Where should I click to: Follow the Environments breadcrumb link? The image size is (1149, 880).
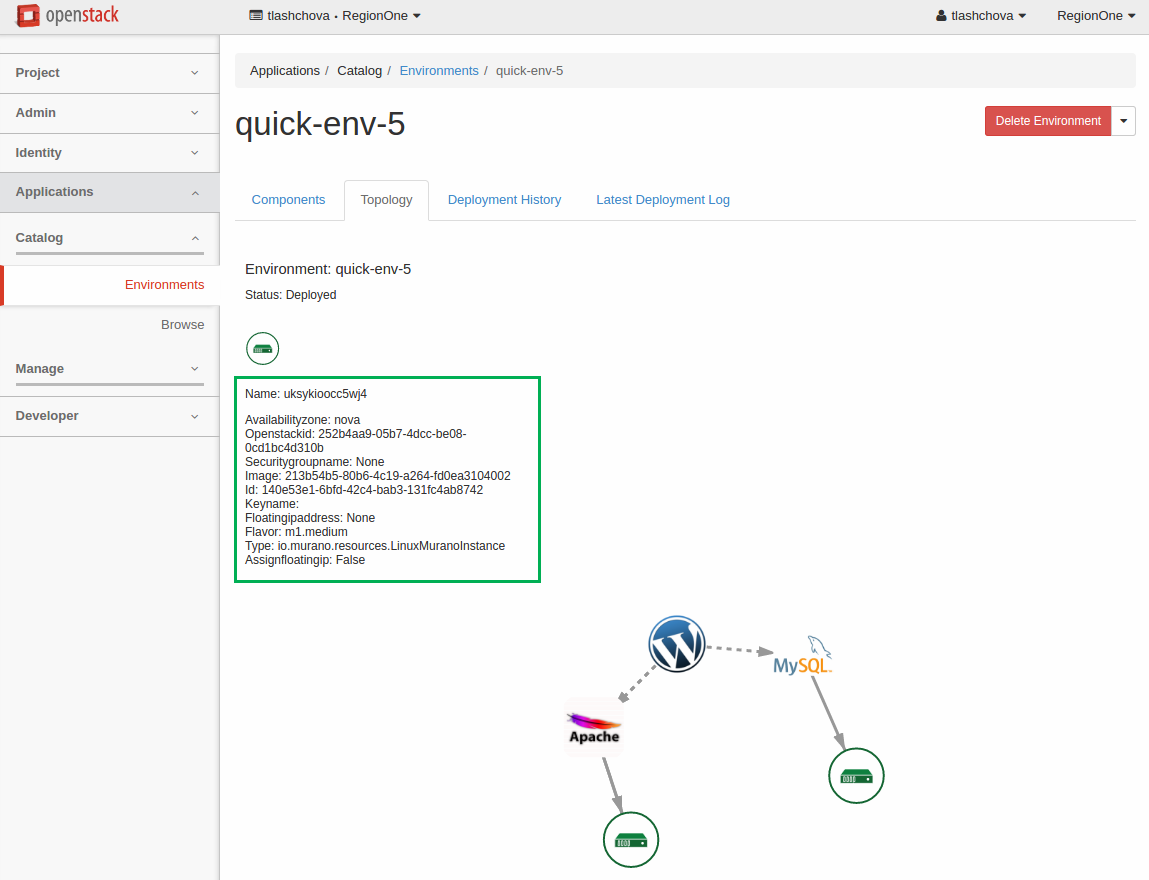click(439, 71)
